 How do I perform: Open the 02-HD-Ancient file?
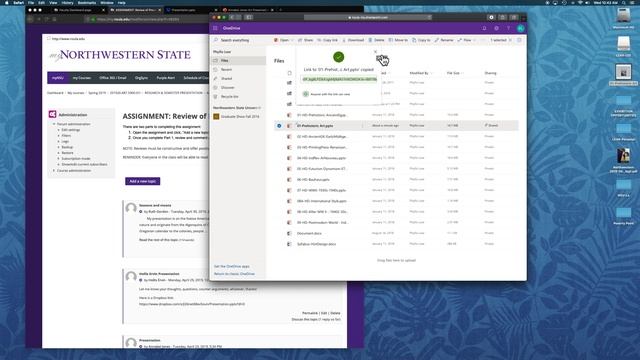tap(322, 136)
